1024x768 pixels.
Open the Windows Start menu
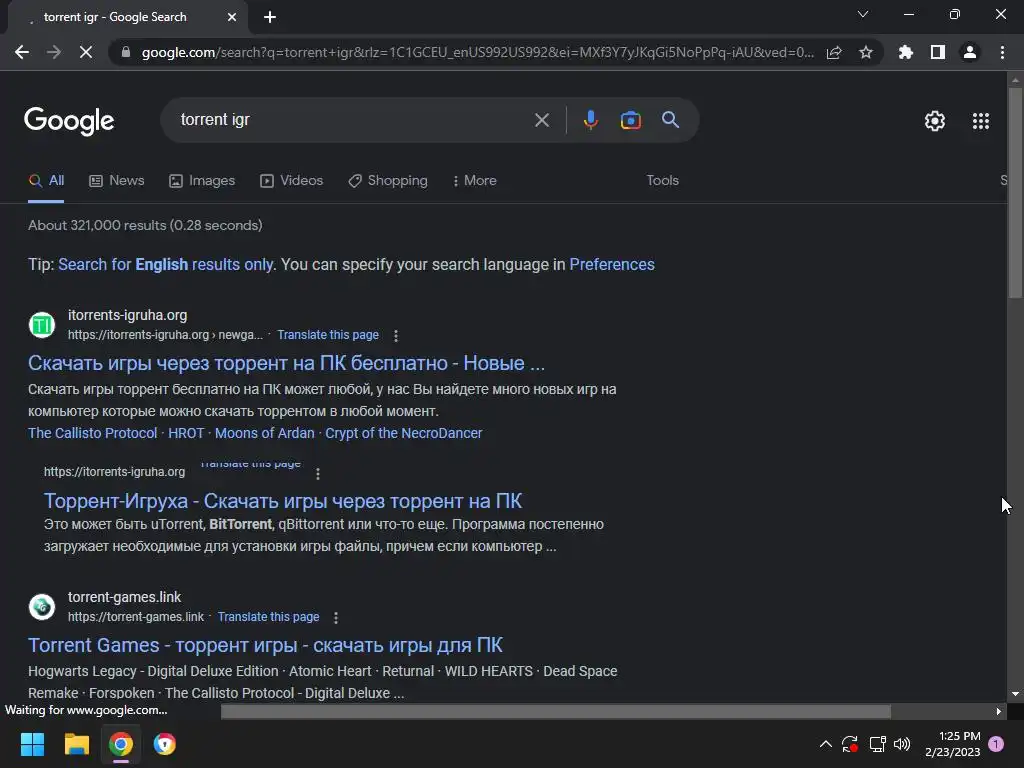32,744
